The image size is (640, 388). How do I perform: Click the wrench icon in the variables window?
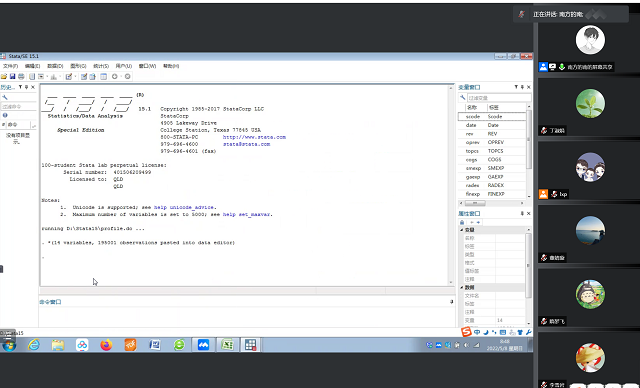tap(462, 98)
